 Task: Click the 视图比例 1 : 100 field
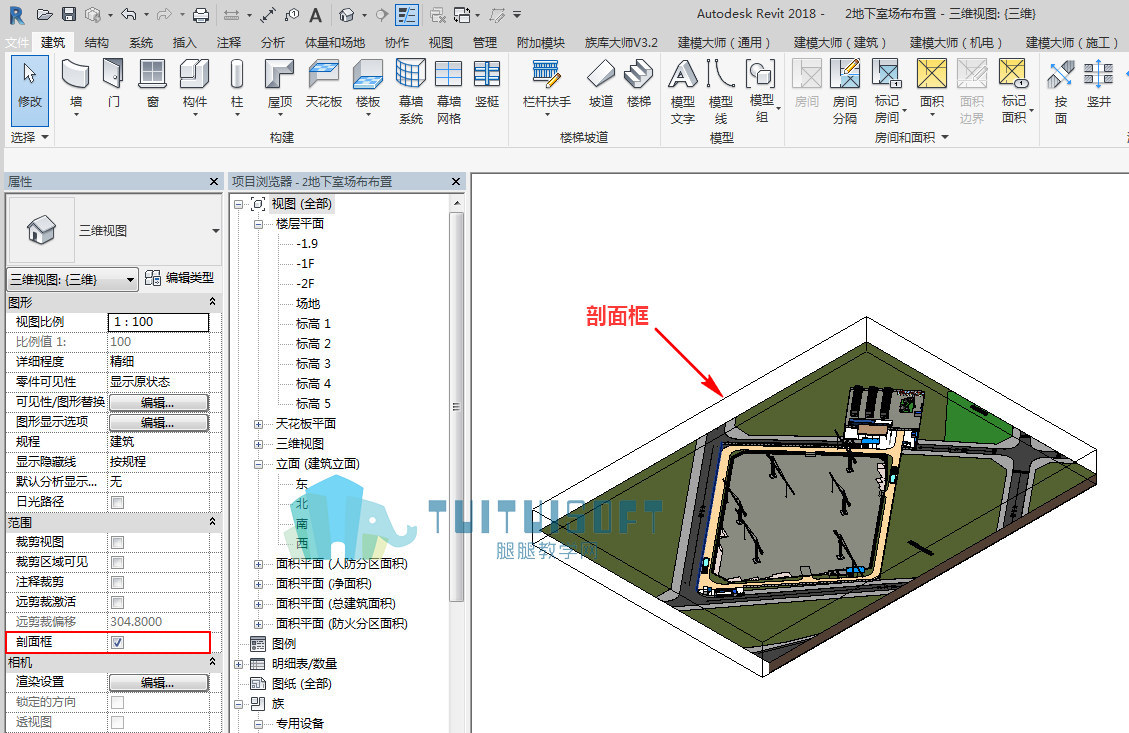[158, 322]
